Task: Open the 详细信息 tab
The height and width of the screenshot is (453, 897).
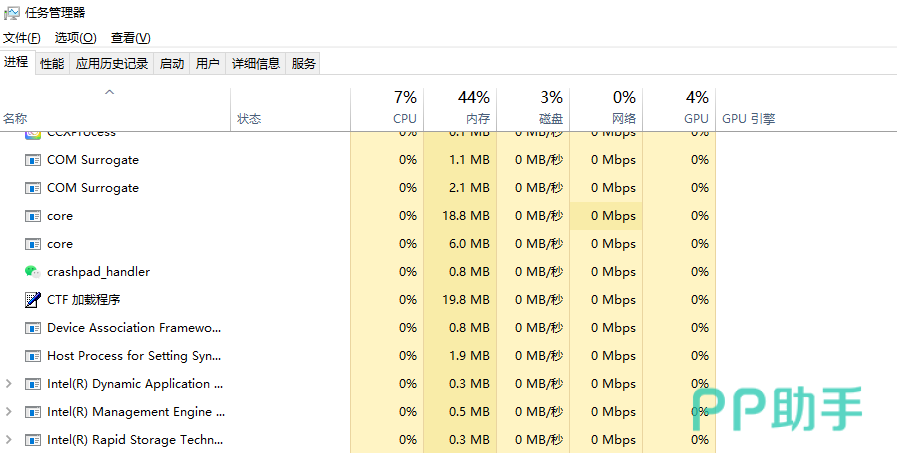Action: coord(256,63)
